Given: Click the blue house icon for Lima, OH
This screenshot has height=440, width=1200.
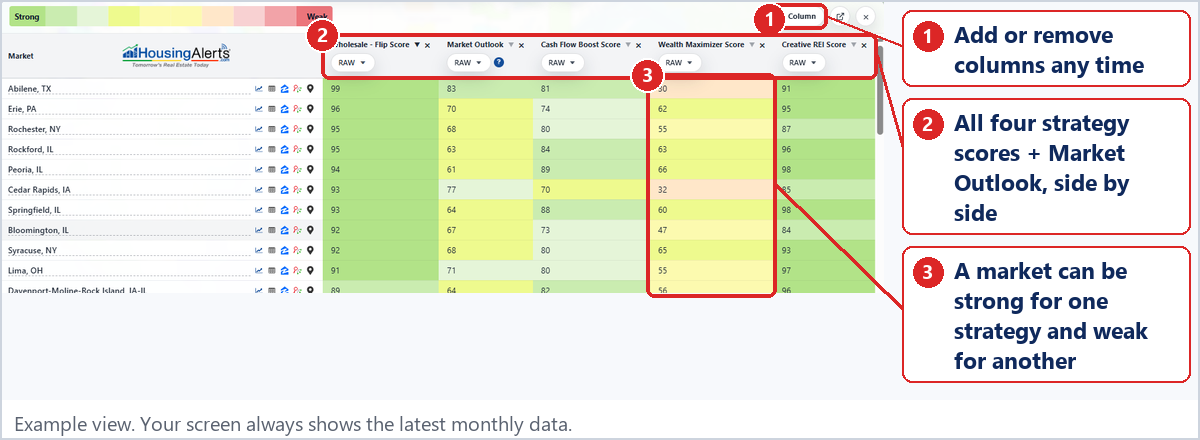Looking at the screenshot, I should [284, 271].
